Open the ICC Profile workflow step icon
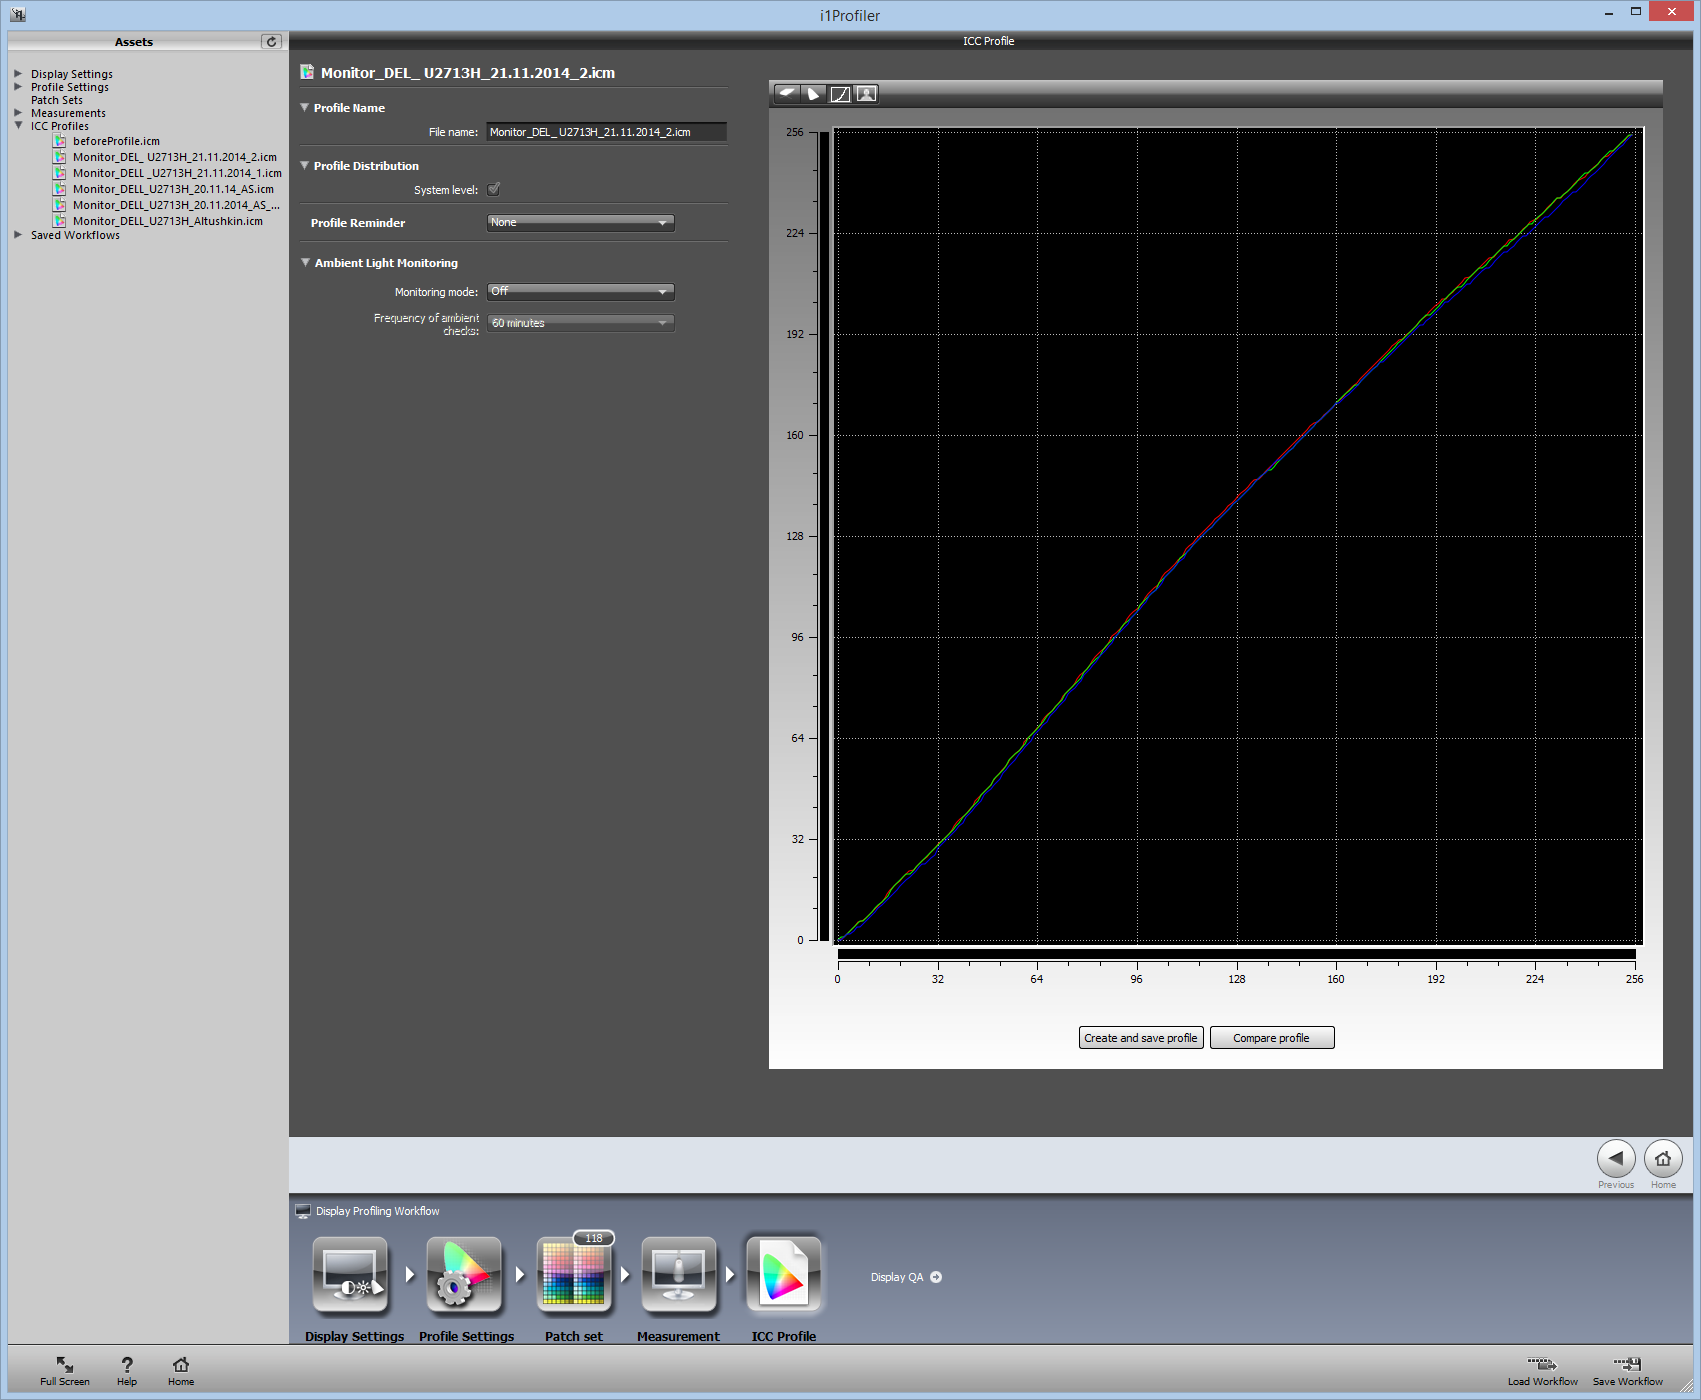Screen dimensions: 1701x1400 tap(784, 1275)
